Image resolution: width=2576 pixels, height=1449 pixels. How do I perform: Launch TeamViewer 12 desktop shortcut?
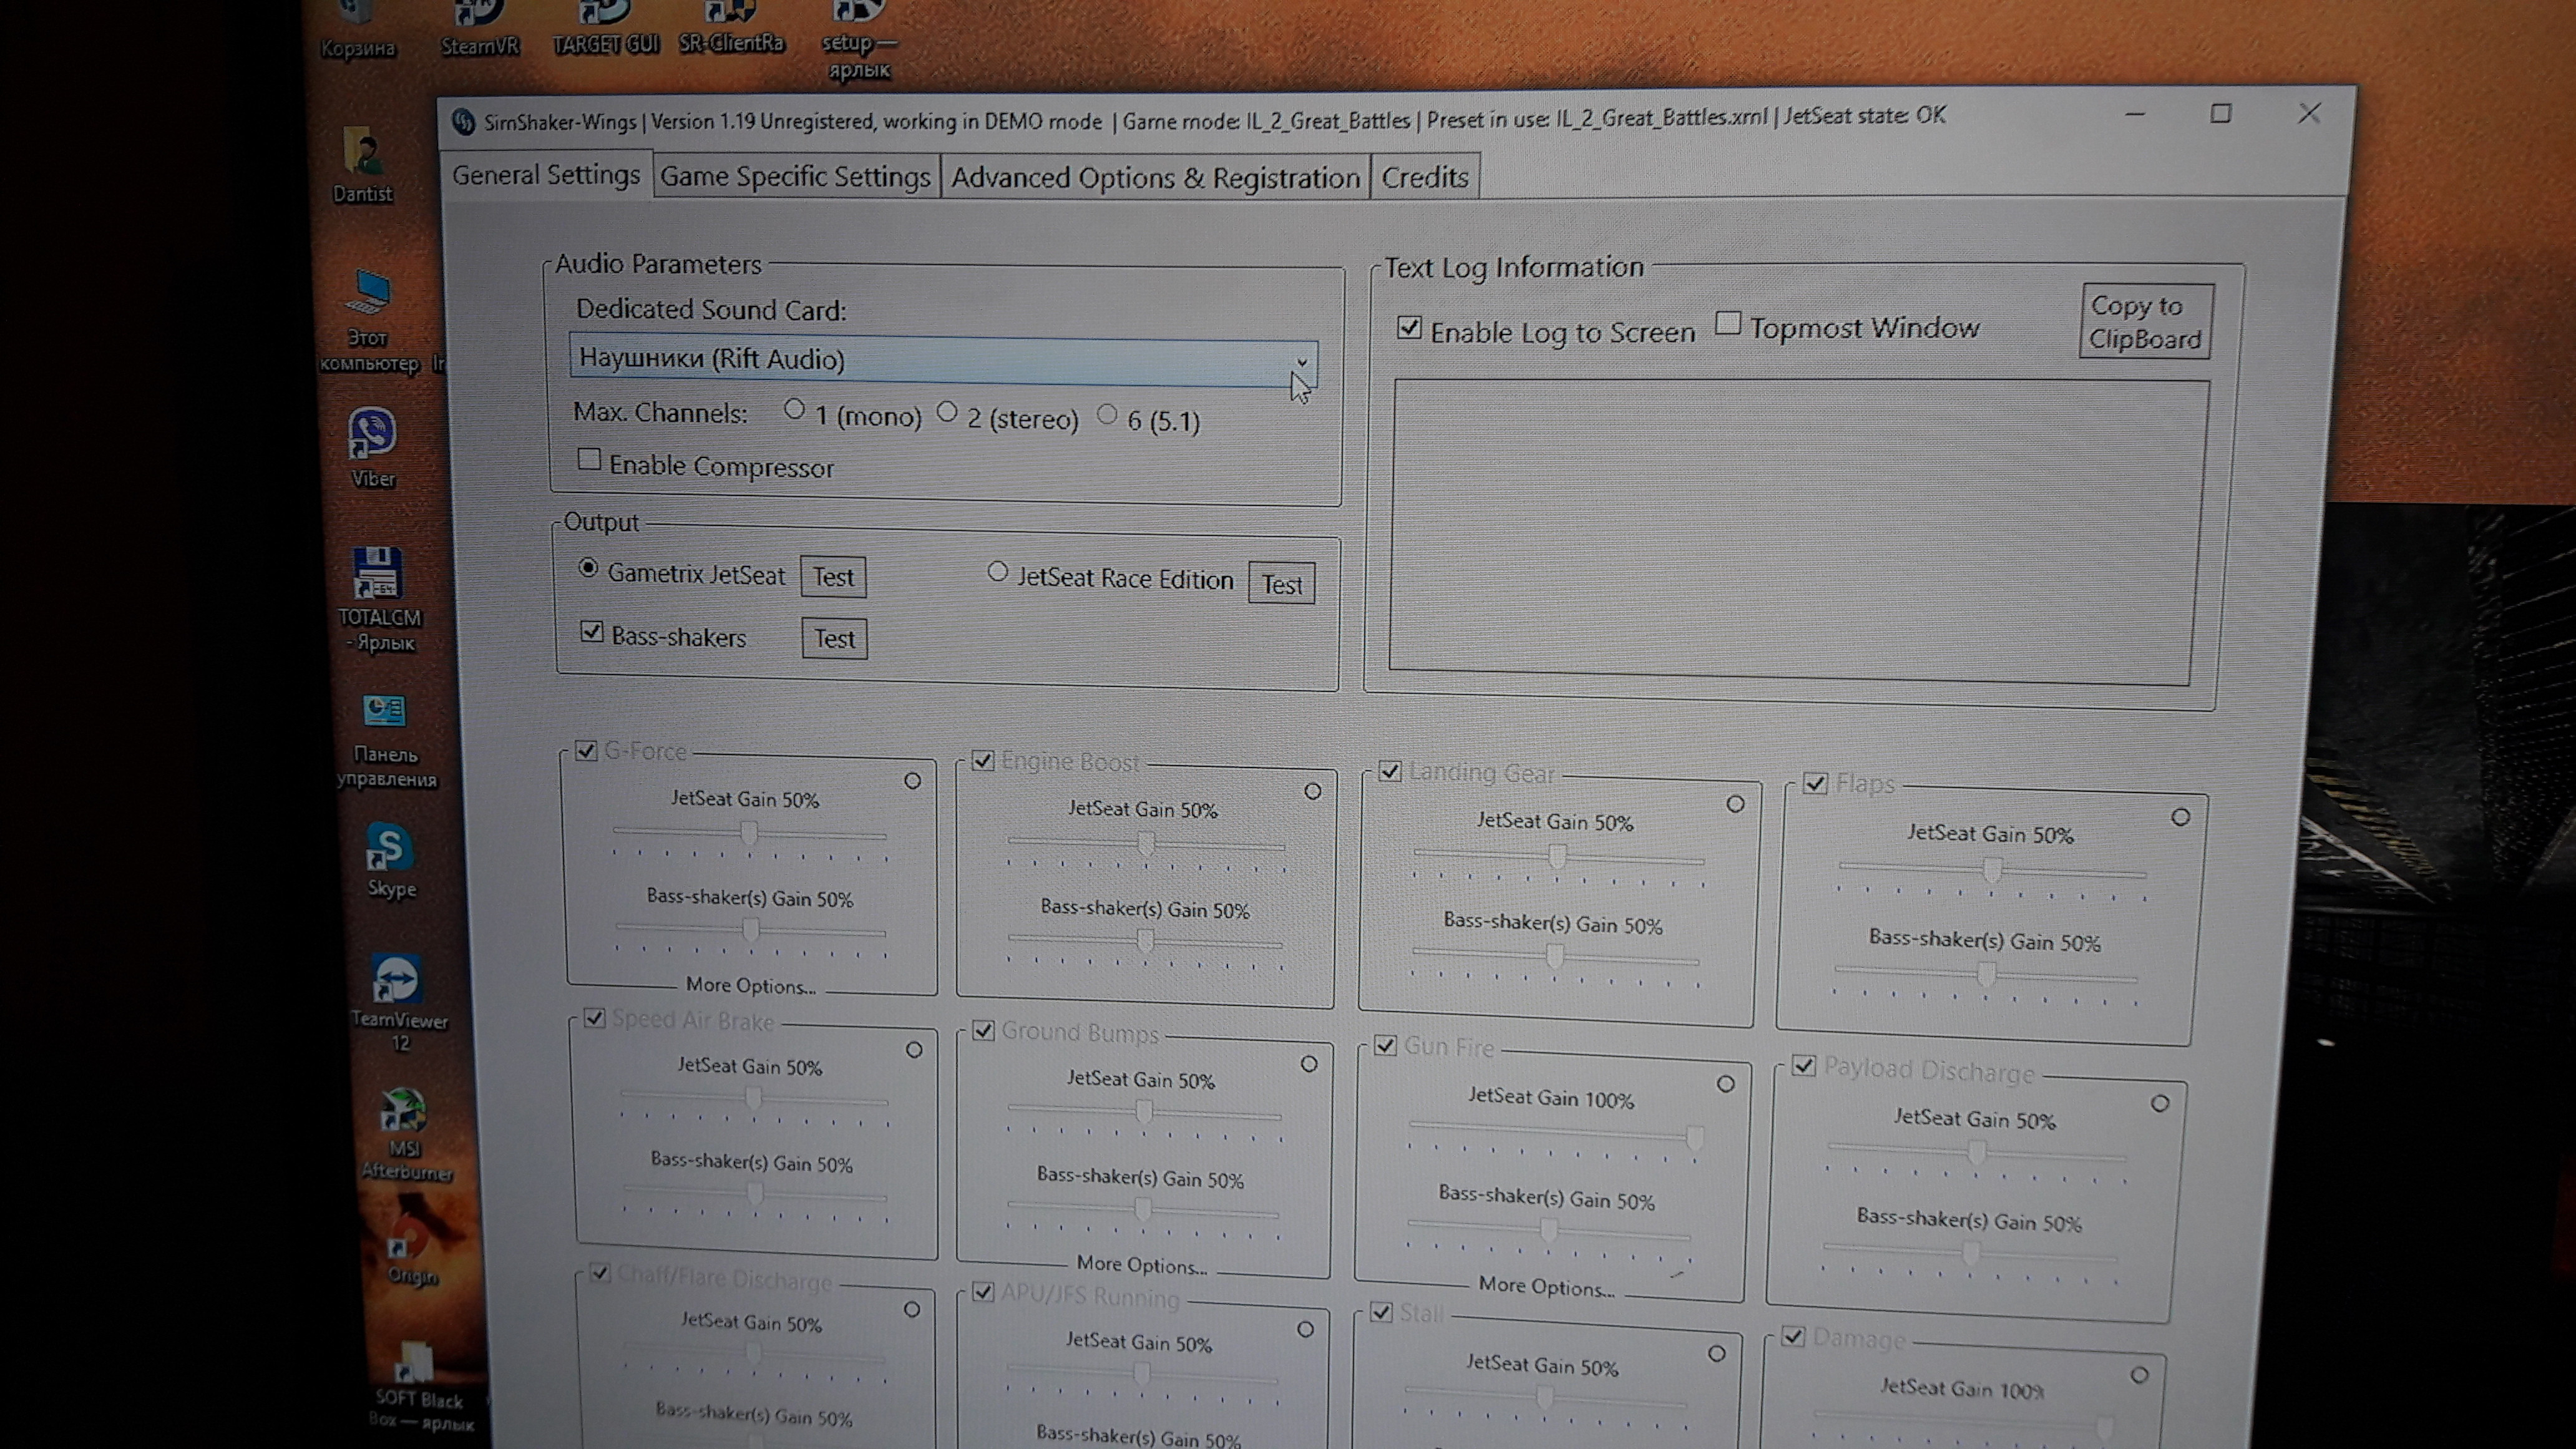[398, 1002]
